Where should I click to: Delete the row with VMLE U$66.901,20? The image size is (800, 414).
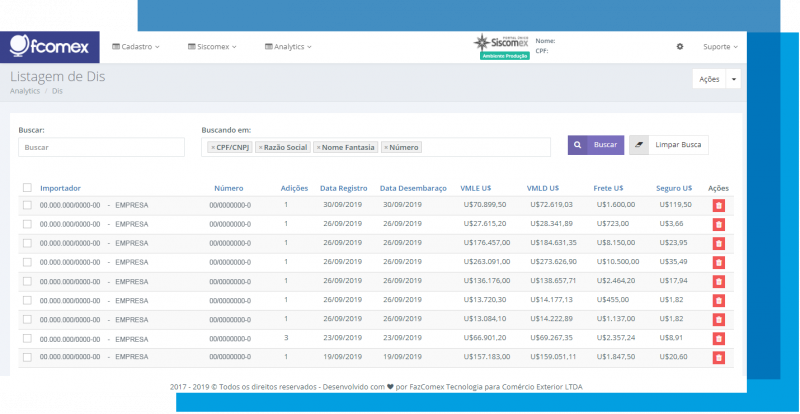(718, 338)
